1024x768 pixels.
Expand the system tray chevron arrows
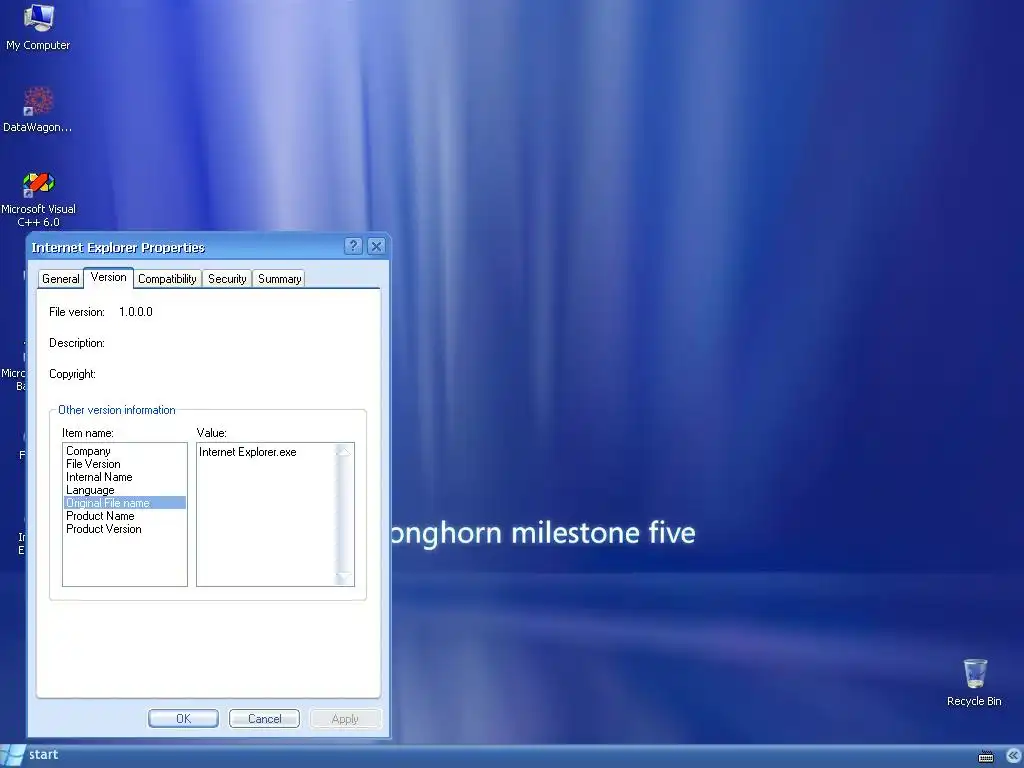coord(1013,756)
